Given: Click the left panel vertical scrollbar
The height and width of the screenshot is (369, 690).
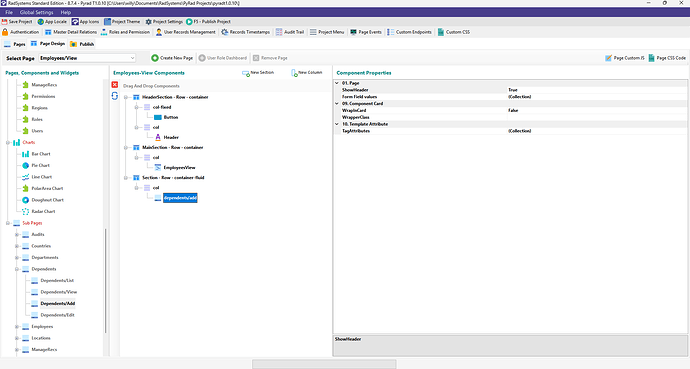Looking at the screenshot, I should pyautogui.click(x=105, y=281).
